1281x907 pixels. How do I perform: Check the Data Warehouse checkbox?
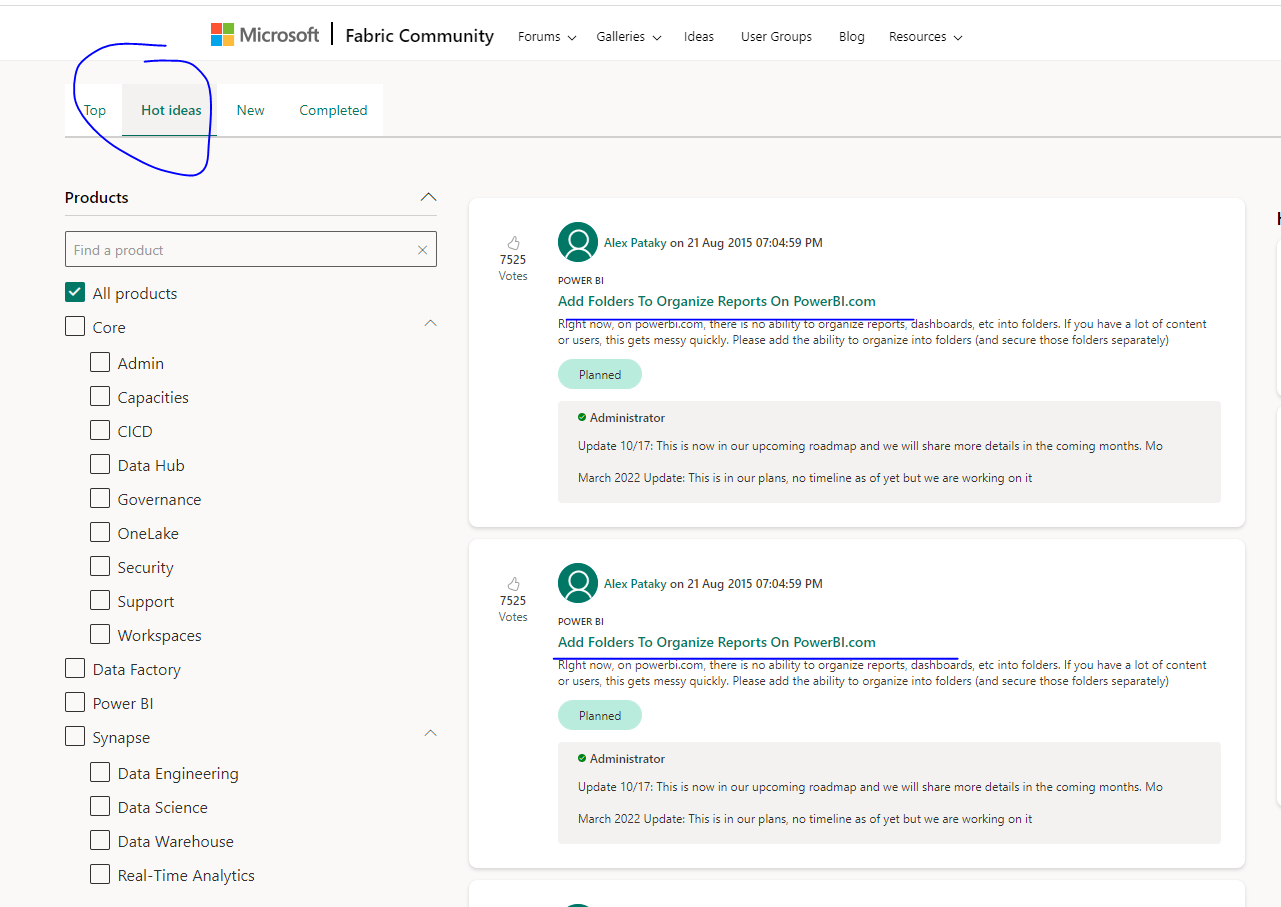point(100,841)
